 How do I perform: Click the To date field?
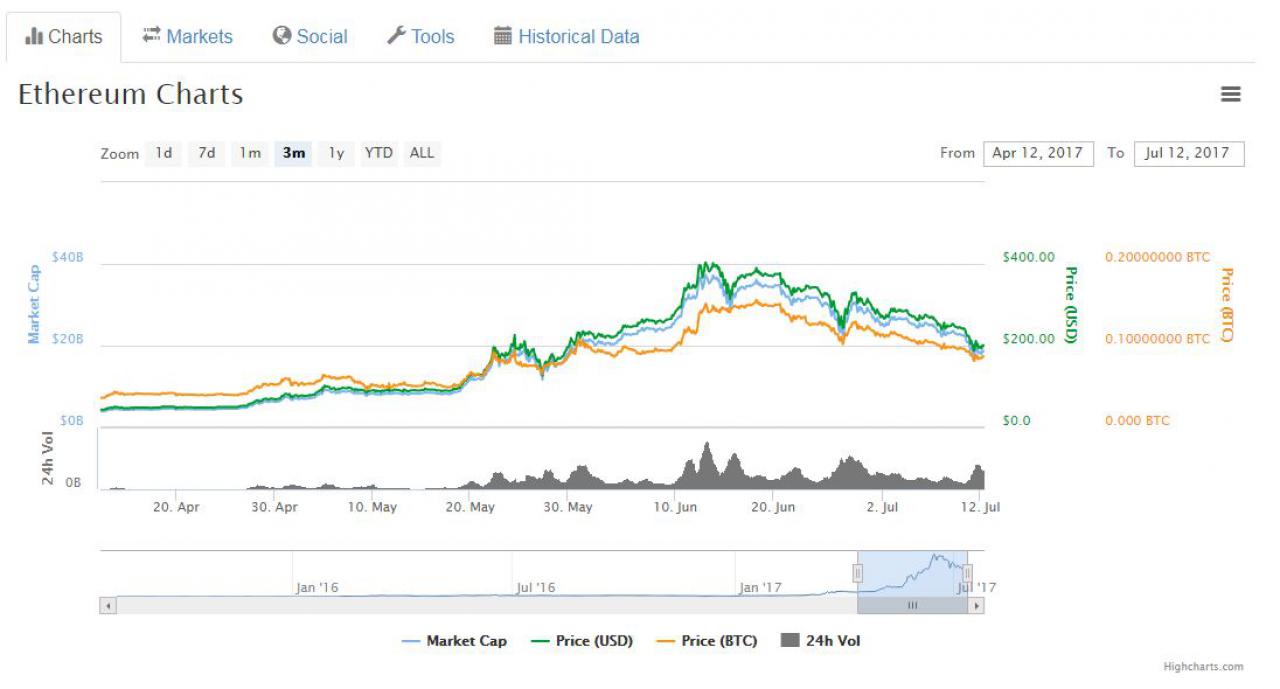1189,153
